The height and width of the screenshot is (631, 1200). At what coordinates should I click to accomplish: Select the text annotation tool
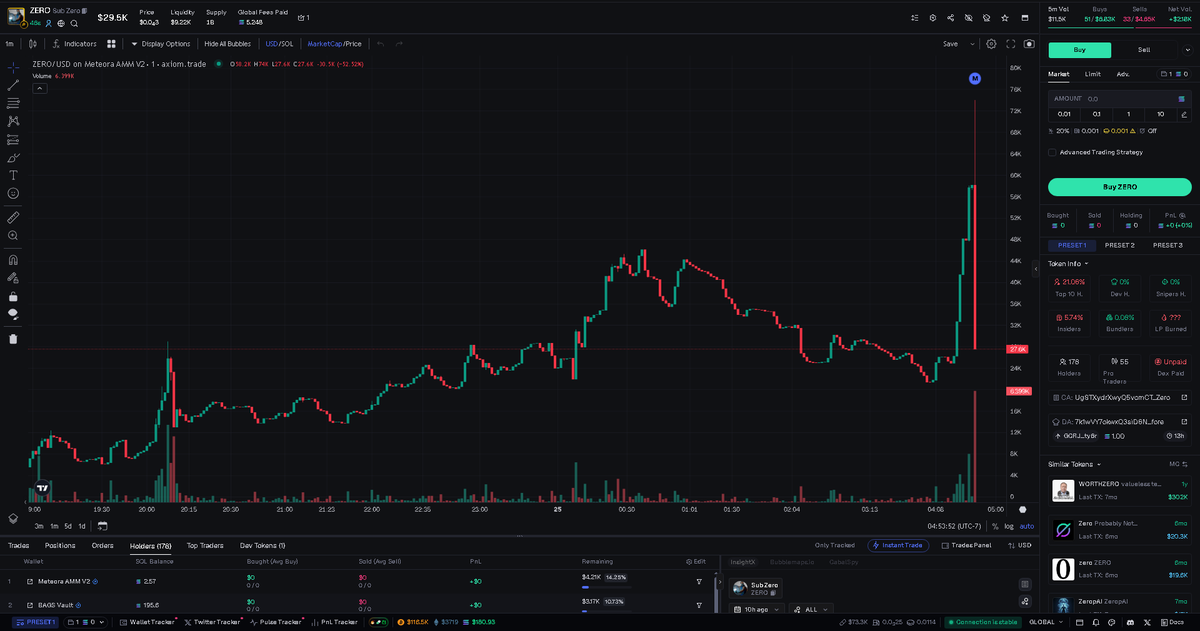coord(13,175)
